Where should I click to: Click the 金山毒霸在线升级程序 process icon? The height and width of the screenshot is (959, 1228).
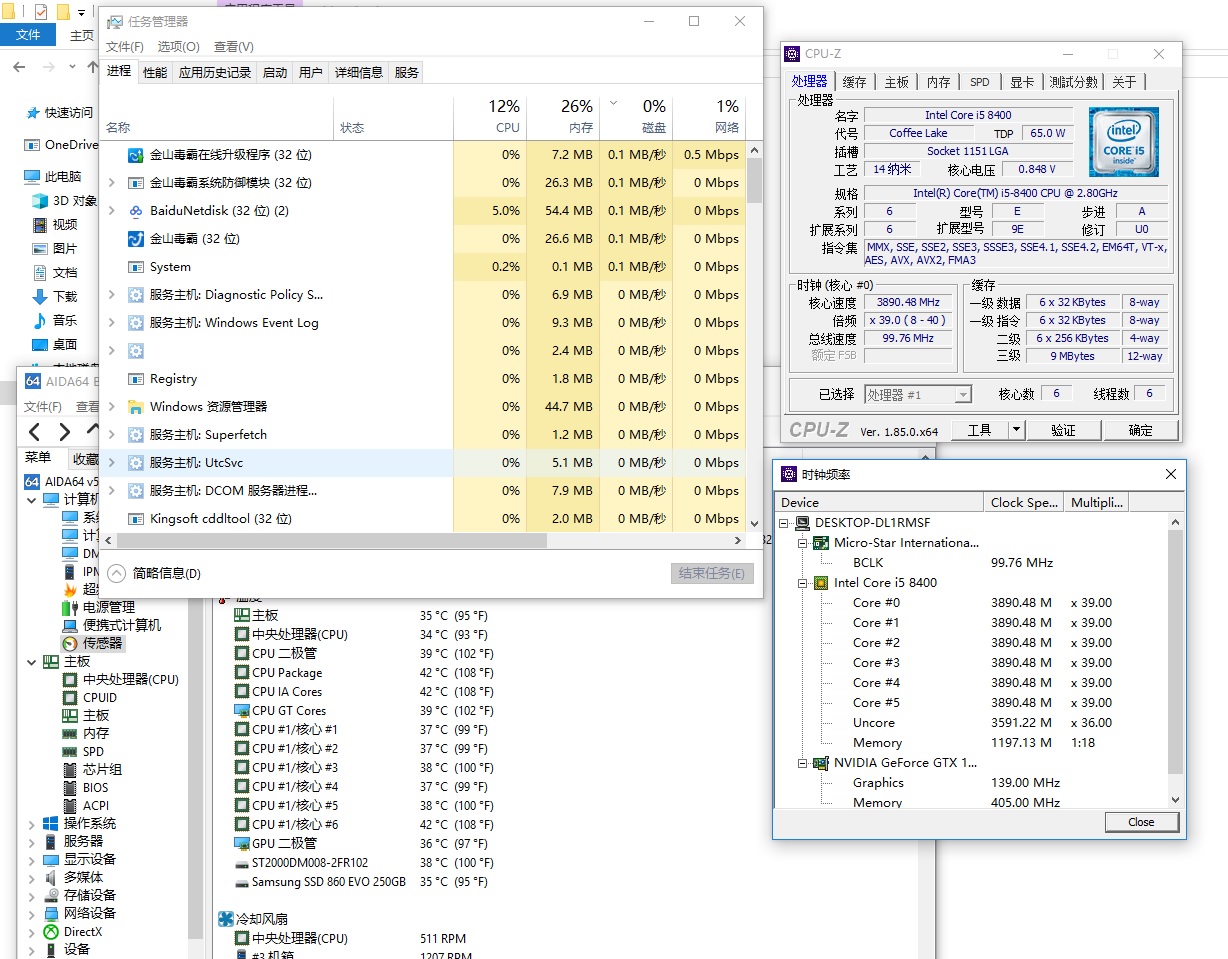tap(137, 155)
